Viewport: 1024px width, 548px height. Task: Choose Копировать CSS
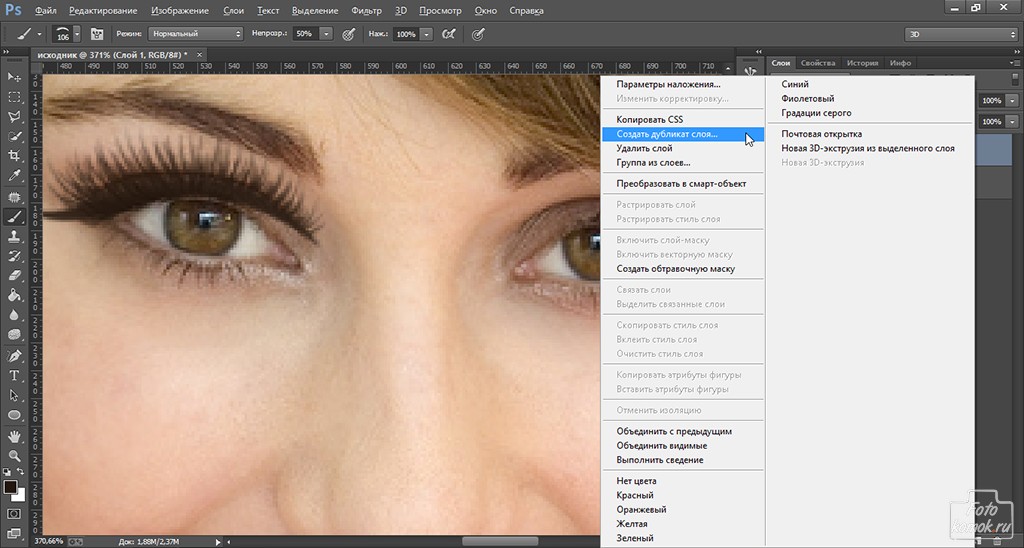point(682,120)
